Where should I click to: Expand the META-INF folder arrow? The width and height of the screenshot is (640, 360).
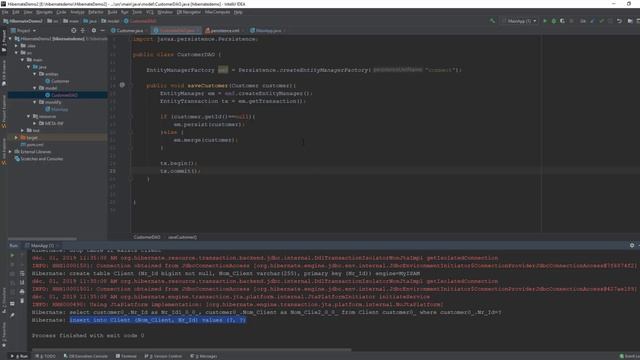(35, 123)
